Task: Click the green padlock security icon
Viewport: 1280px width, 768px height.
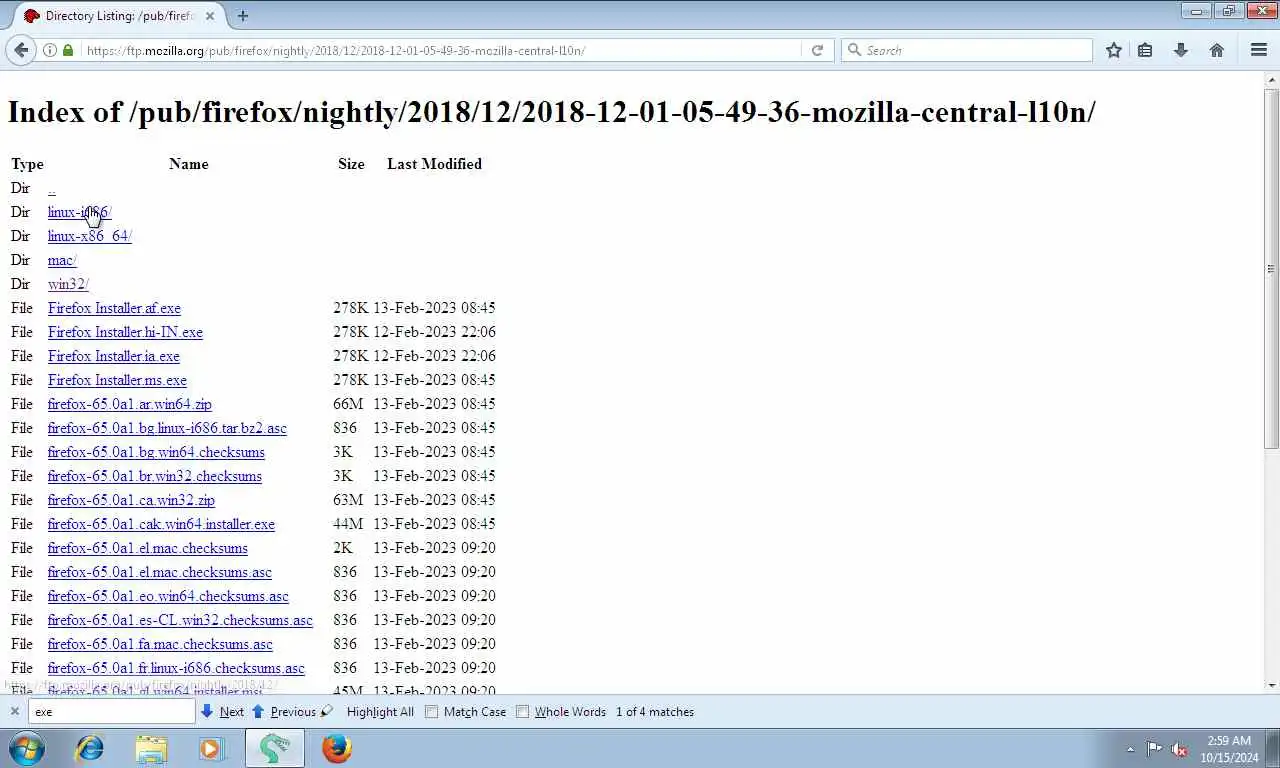Action: tap(68, 50)
